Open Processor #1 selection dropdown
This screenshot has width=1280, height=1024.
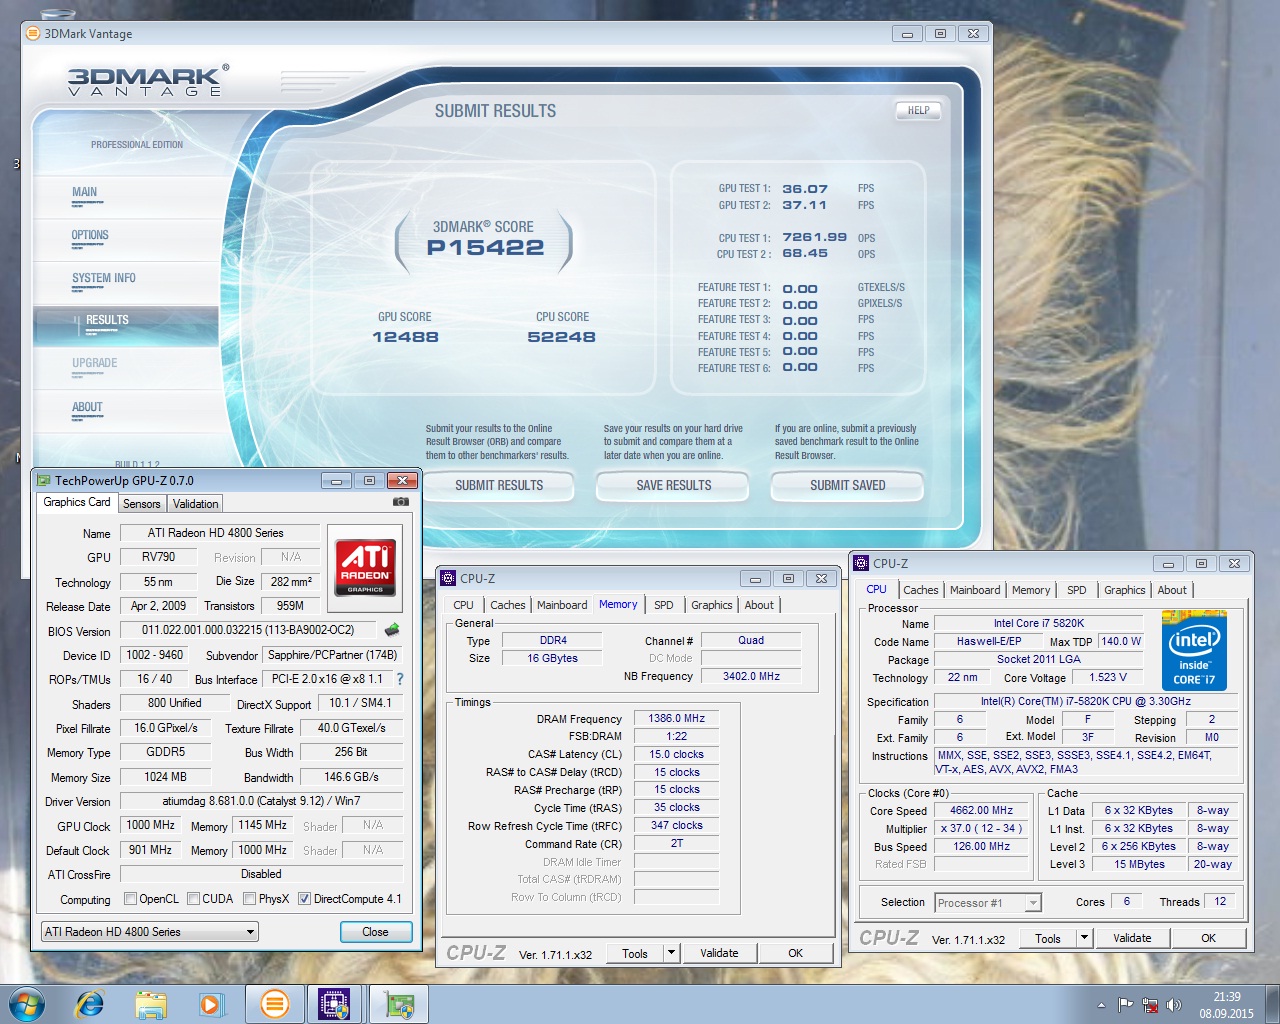[988, 903]
